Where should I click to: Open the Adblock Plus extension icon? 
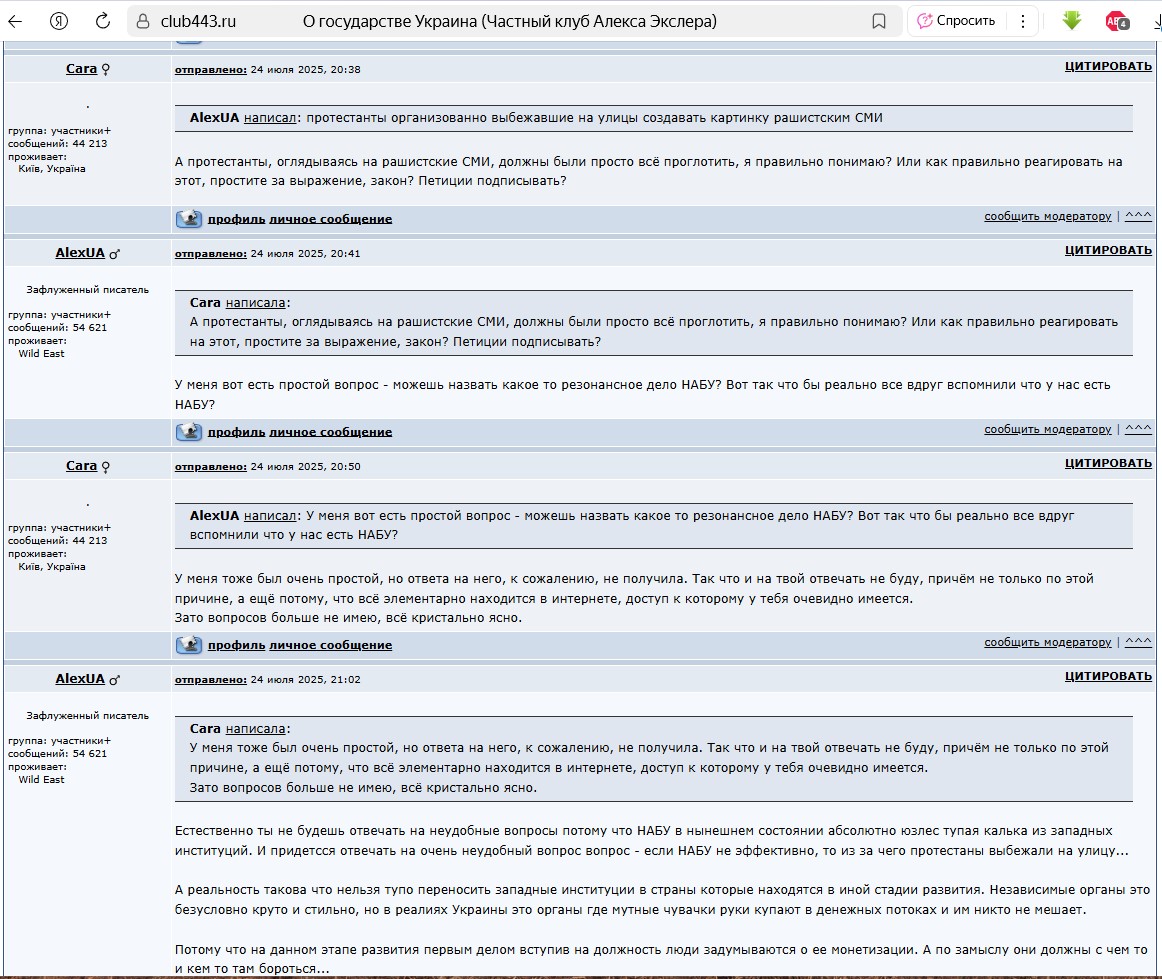(x=1116, y=21)
